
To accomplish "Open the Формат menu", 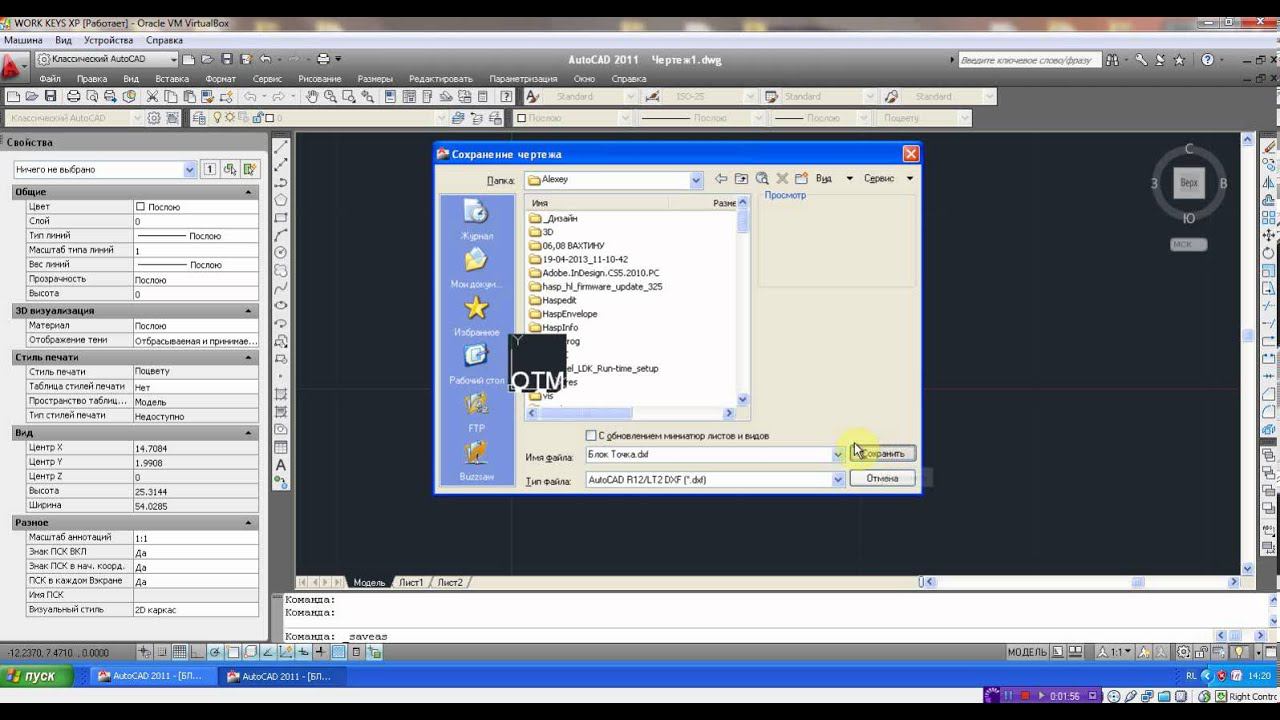I will (x=221, y=79).
